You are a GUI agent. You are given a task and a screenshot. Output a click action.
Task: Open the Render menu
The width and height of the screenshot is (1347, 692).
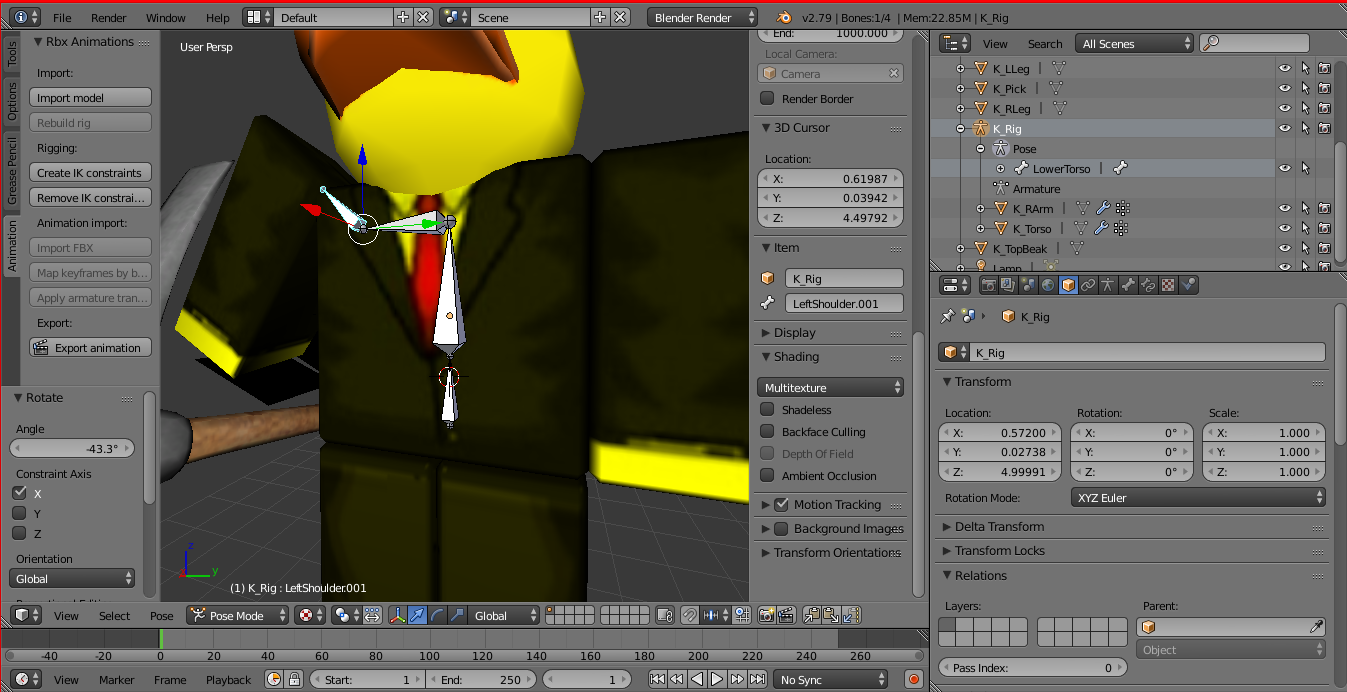pyautogui.click(x=108, y=17)
